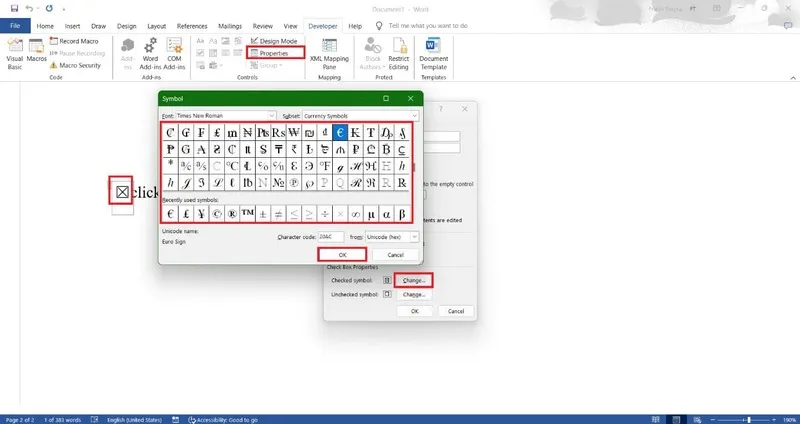Select the °C symbol in the grid
This screenshot has width=800, height=424.
(x=232, y=166)
